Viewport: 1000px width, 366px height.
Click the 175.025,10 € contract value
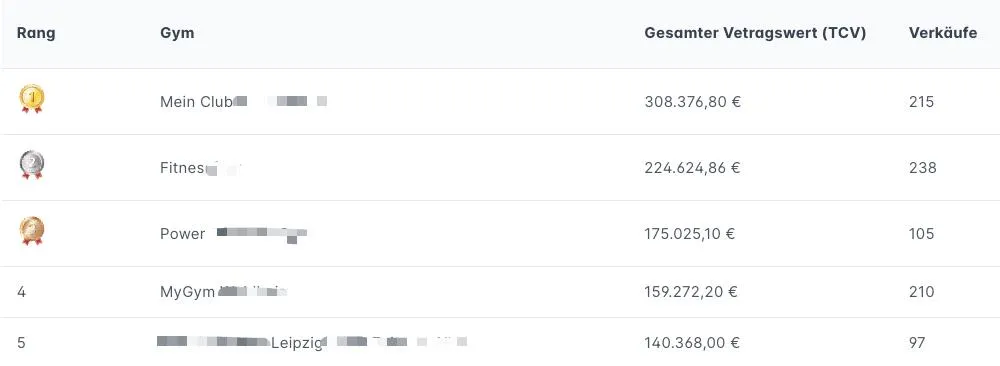[689, 234]
